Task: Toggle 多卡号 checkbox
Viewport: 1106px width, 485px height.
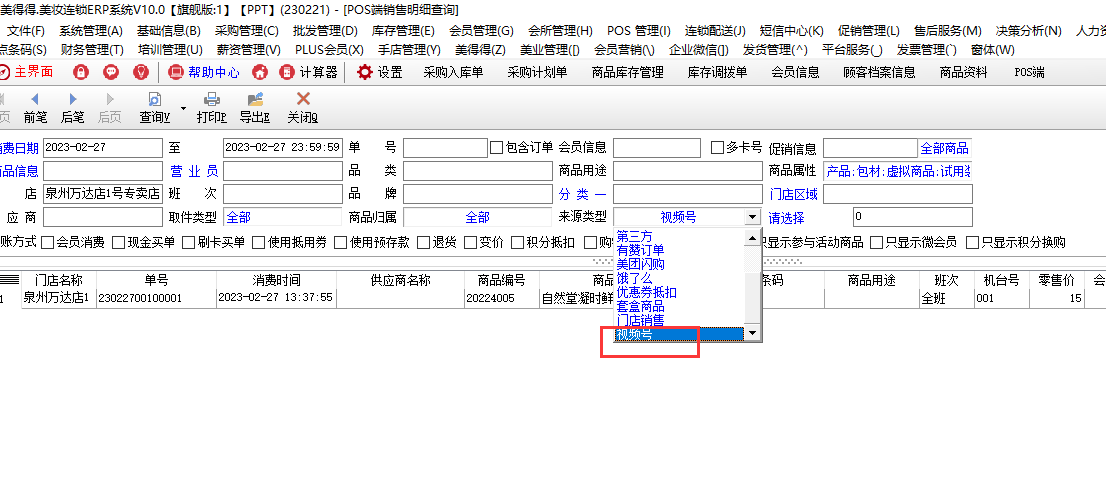Action: pos(717,147)
